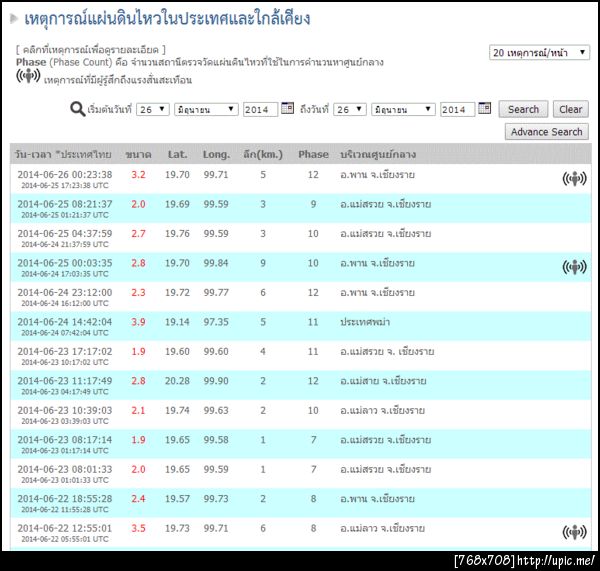This screenshot has height=571, width=600.
Task: Open the 2014-06-26 00:23:38 earthquake event
Action: pos(301,179)
